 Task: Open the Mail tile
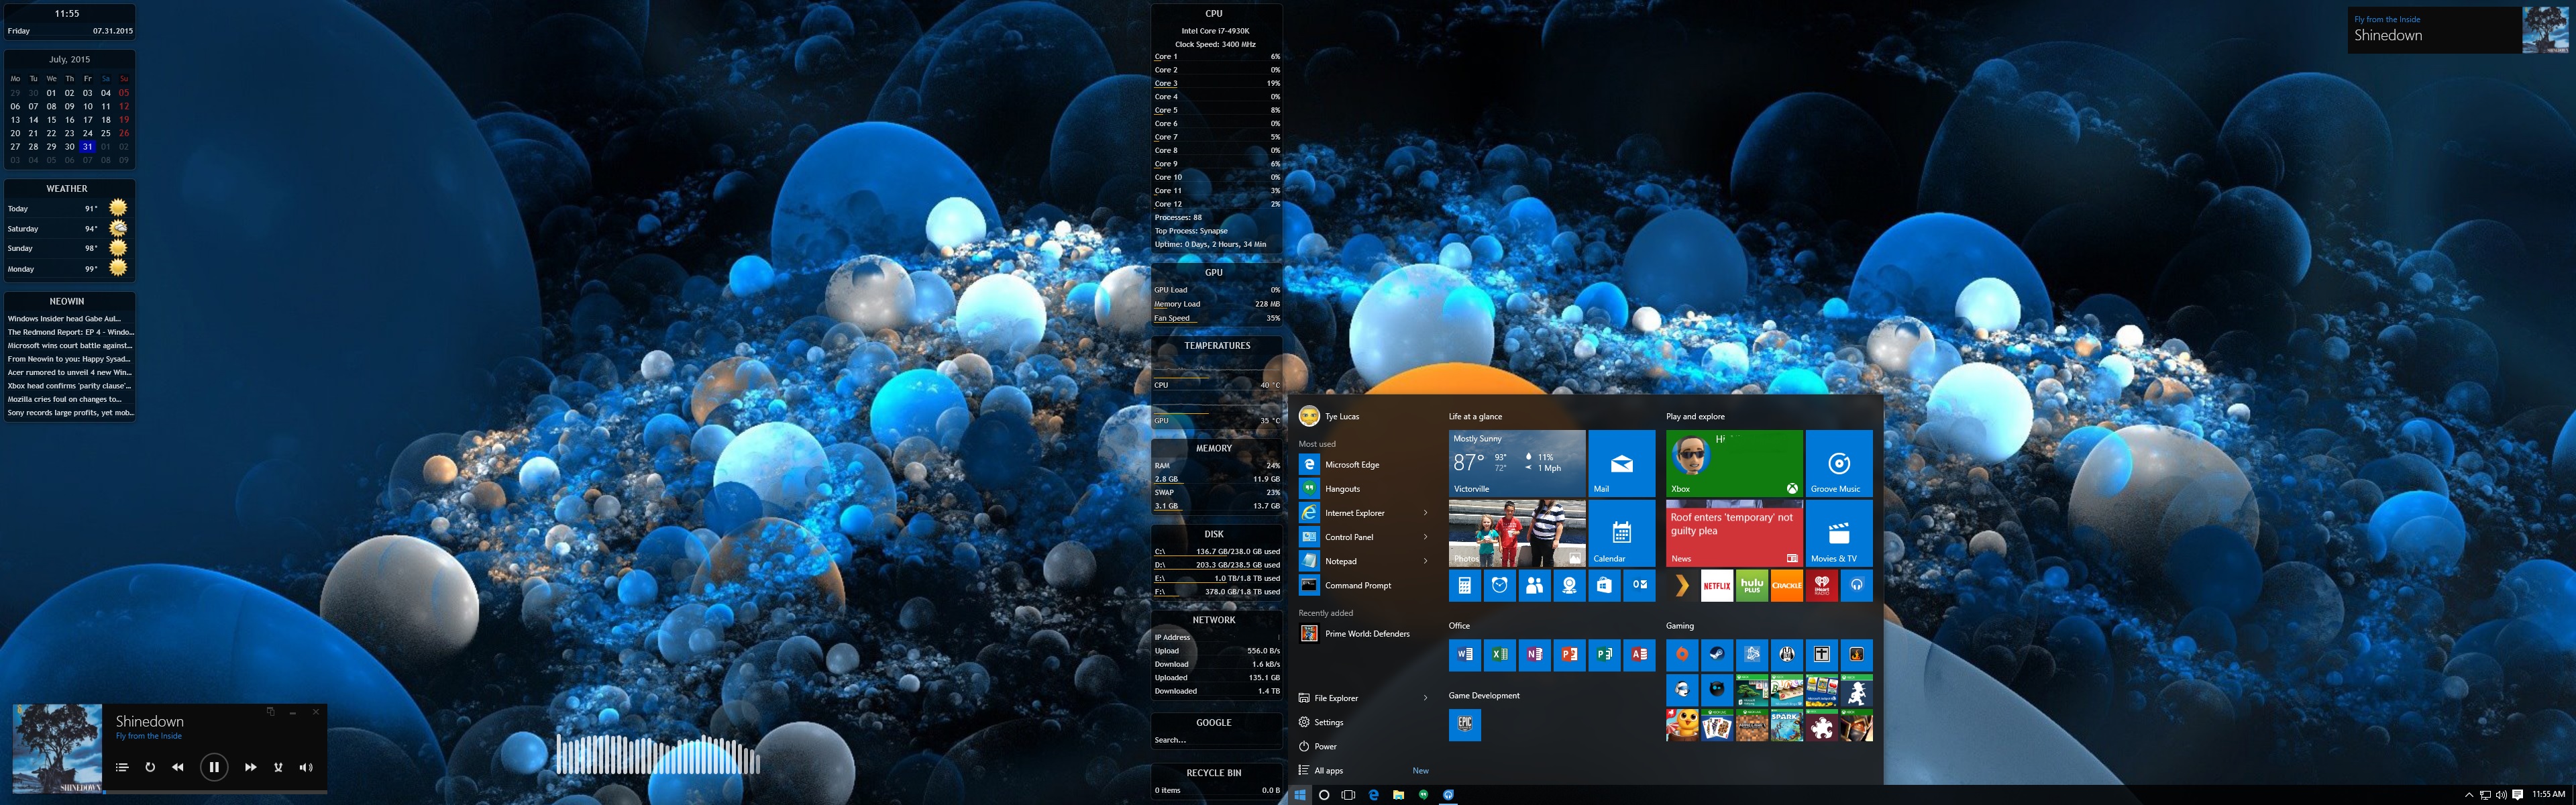coord(1621,463)
